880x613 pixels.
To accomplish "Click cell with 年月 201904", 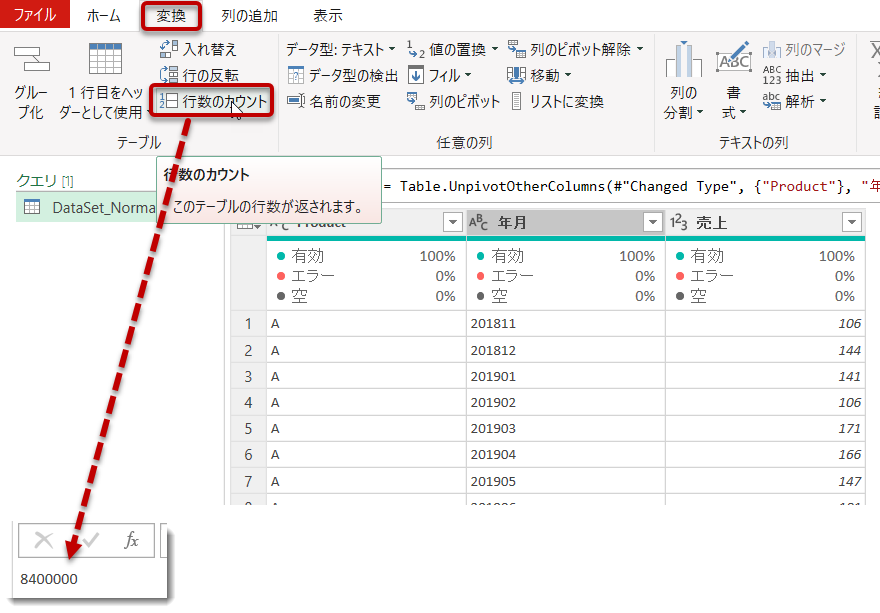I will pyautogui.click(x=565, y=455).
